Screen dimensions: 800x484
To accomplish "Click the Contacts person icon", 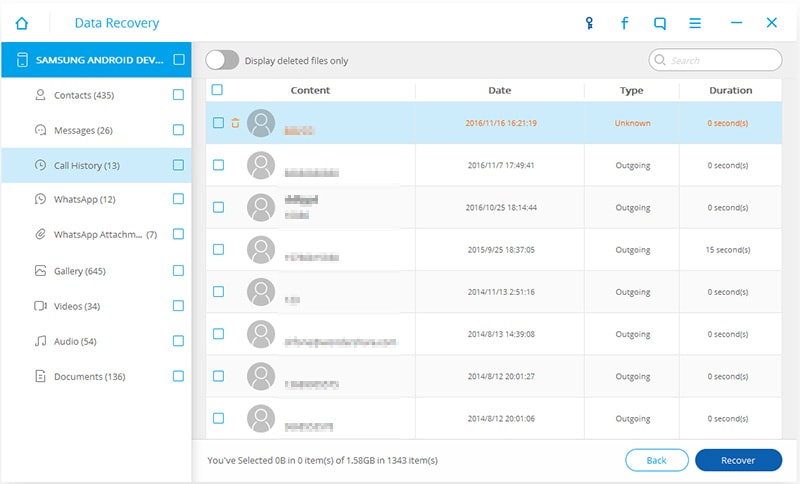I will pos(40,95).
